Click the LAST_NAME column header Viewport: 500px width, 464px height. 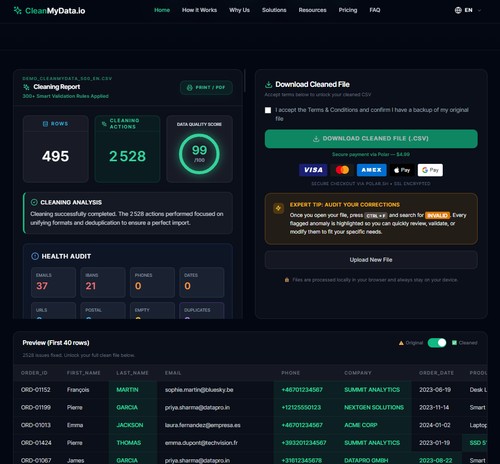point(132,373)
